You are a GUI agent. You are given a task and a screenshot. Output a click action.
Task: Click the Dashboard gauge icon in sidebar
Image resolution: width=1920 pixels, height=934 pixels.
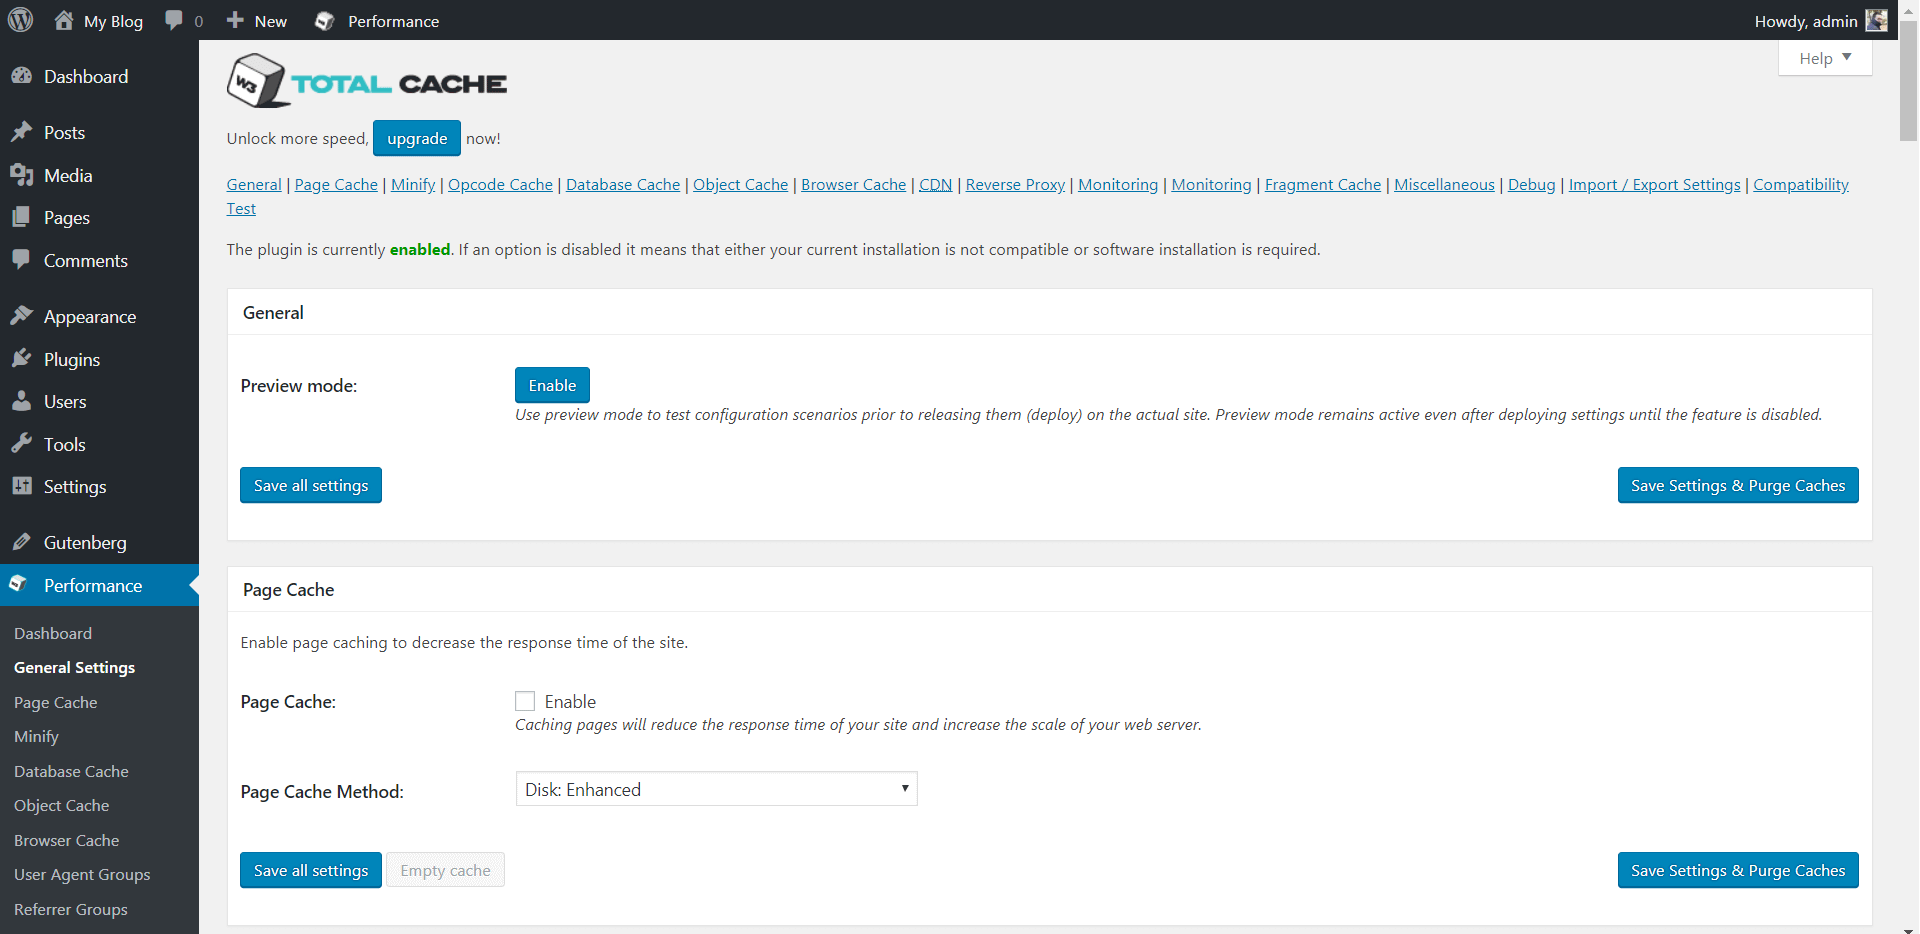point(21,76)
